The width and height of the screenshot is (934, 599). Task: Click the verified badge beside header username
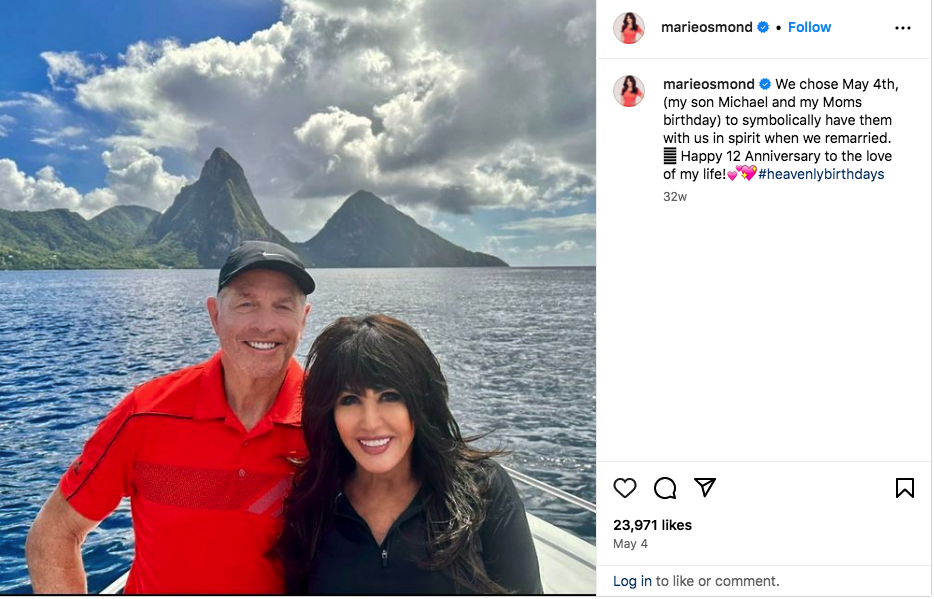[763, 27]
